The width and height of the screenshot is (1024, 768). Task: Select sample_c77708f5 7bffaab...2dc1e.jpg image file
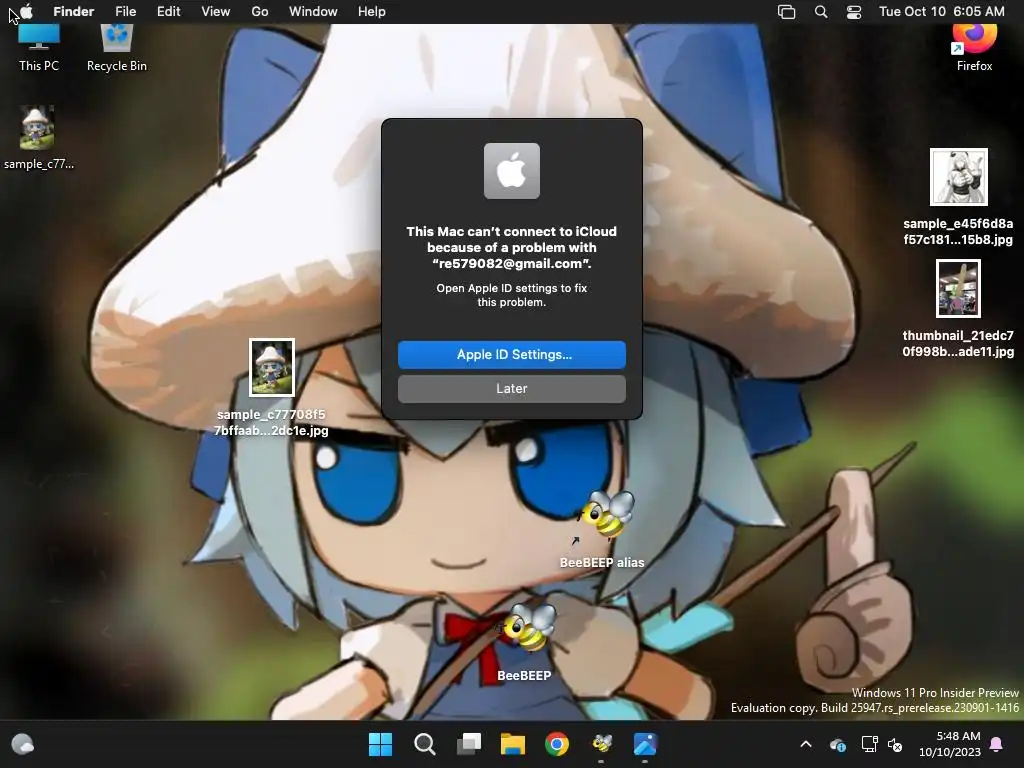tap(272, 387)
